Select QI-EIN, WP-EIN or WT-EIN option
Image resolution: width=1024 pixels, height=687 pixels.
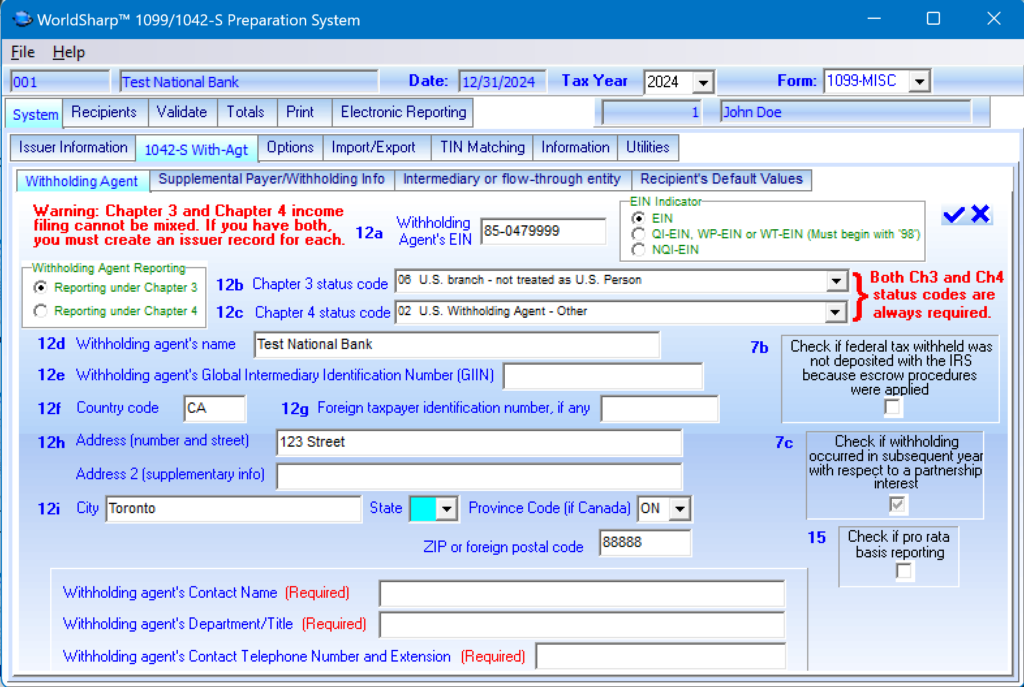point(638,234)
